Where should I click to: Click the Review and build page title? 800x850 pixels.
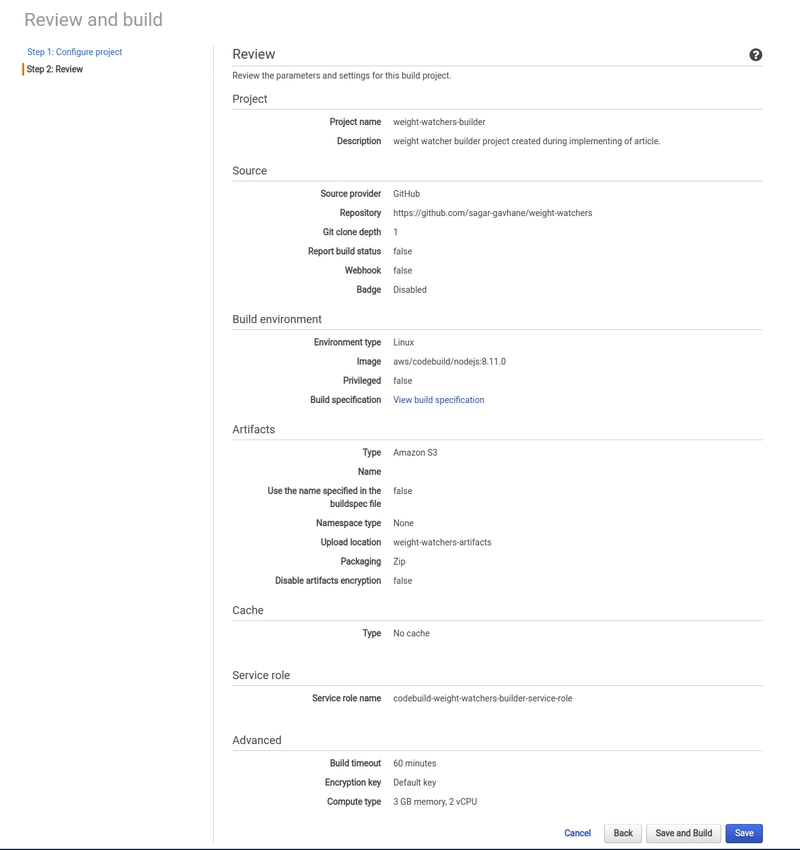tap(93, 20)
